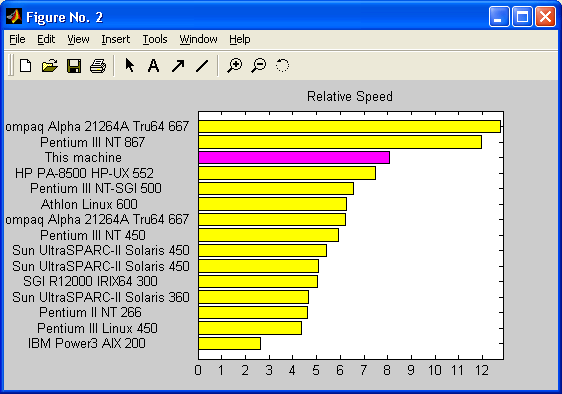Click the Athlon Linux 600 bar

[x=272, y=204]
